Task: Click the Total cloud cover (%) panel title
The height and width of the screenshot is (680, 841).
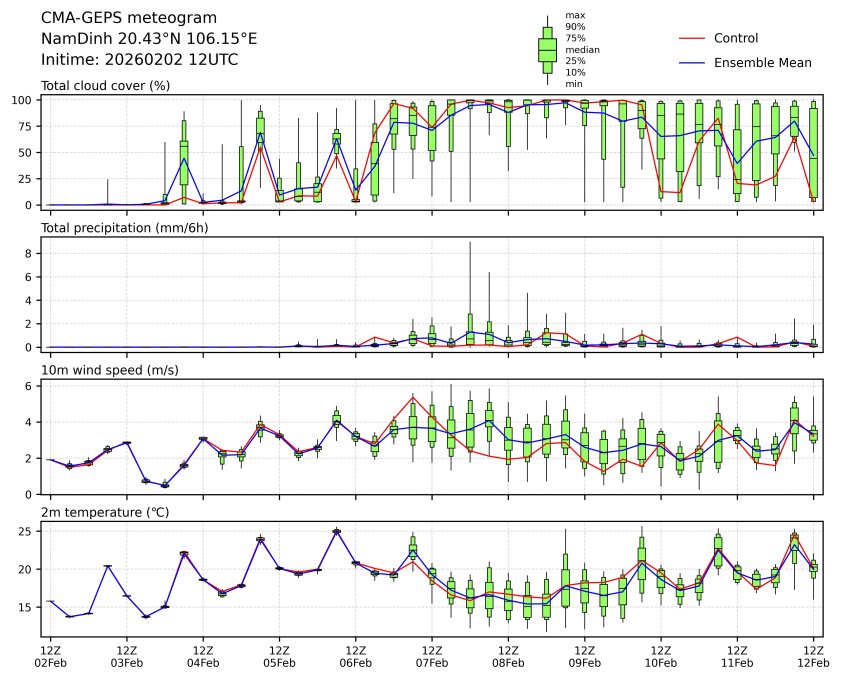Action: [x=105, y=86]
